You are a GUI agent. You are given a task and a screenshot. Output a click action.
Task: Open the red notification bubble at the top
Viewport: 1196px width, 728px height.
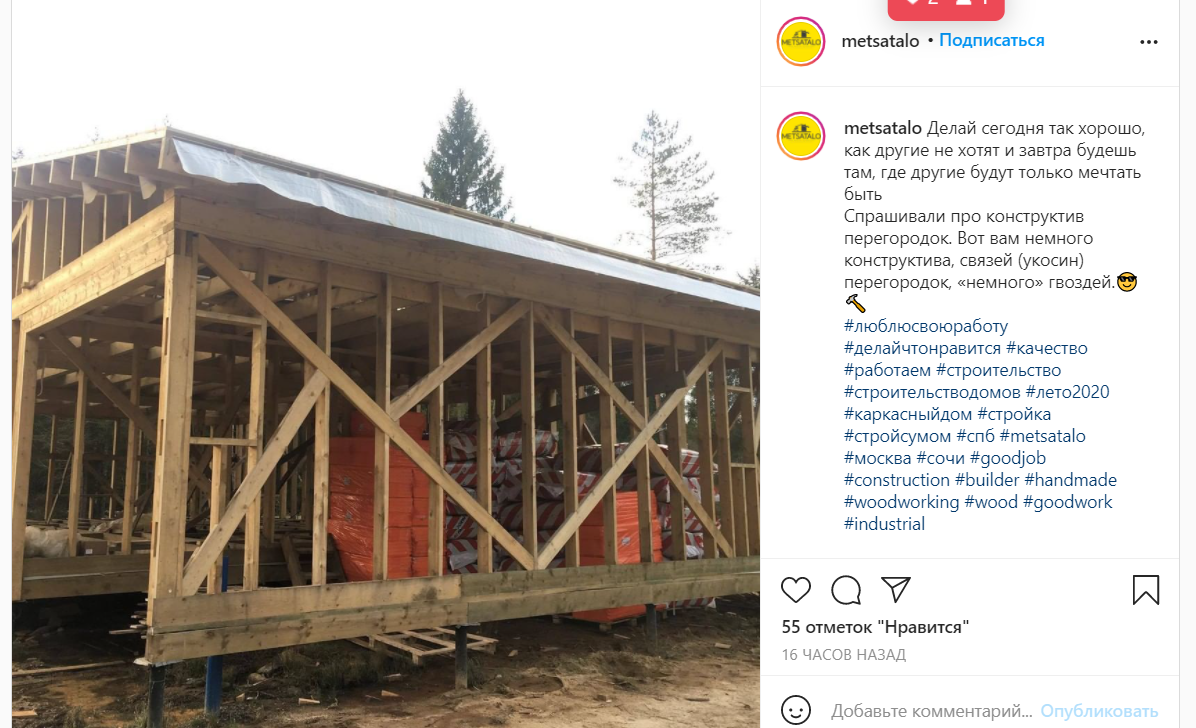(x=946, y=8)
